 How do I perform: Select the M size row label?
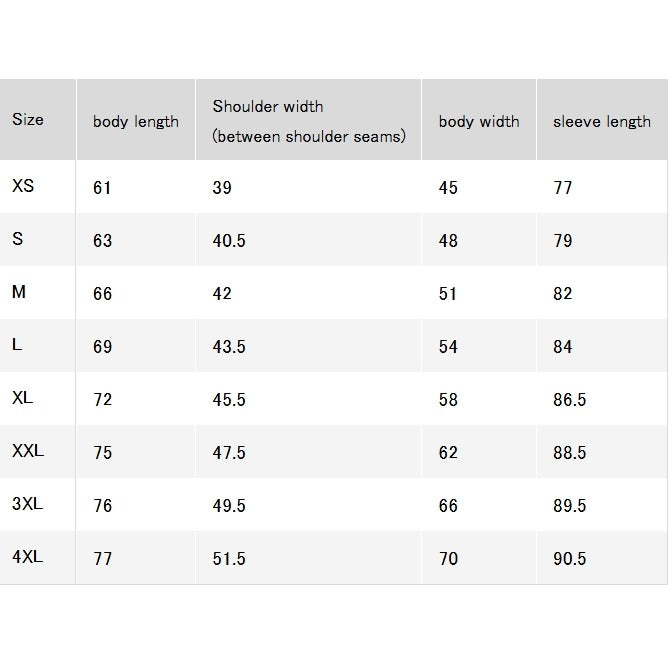tap(19, 292)
